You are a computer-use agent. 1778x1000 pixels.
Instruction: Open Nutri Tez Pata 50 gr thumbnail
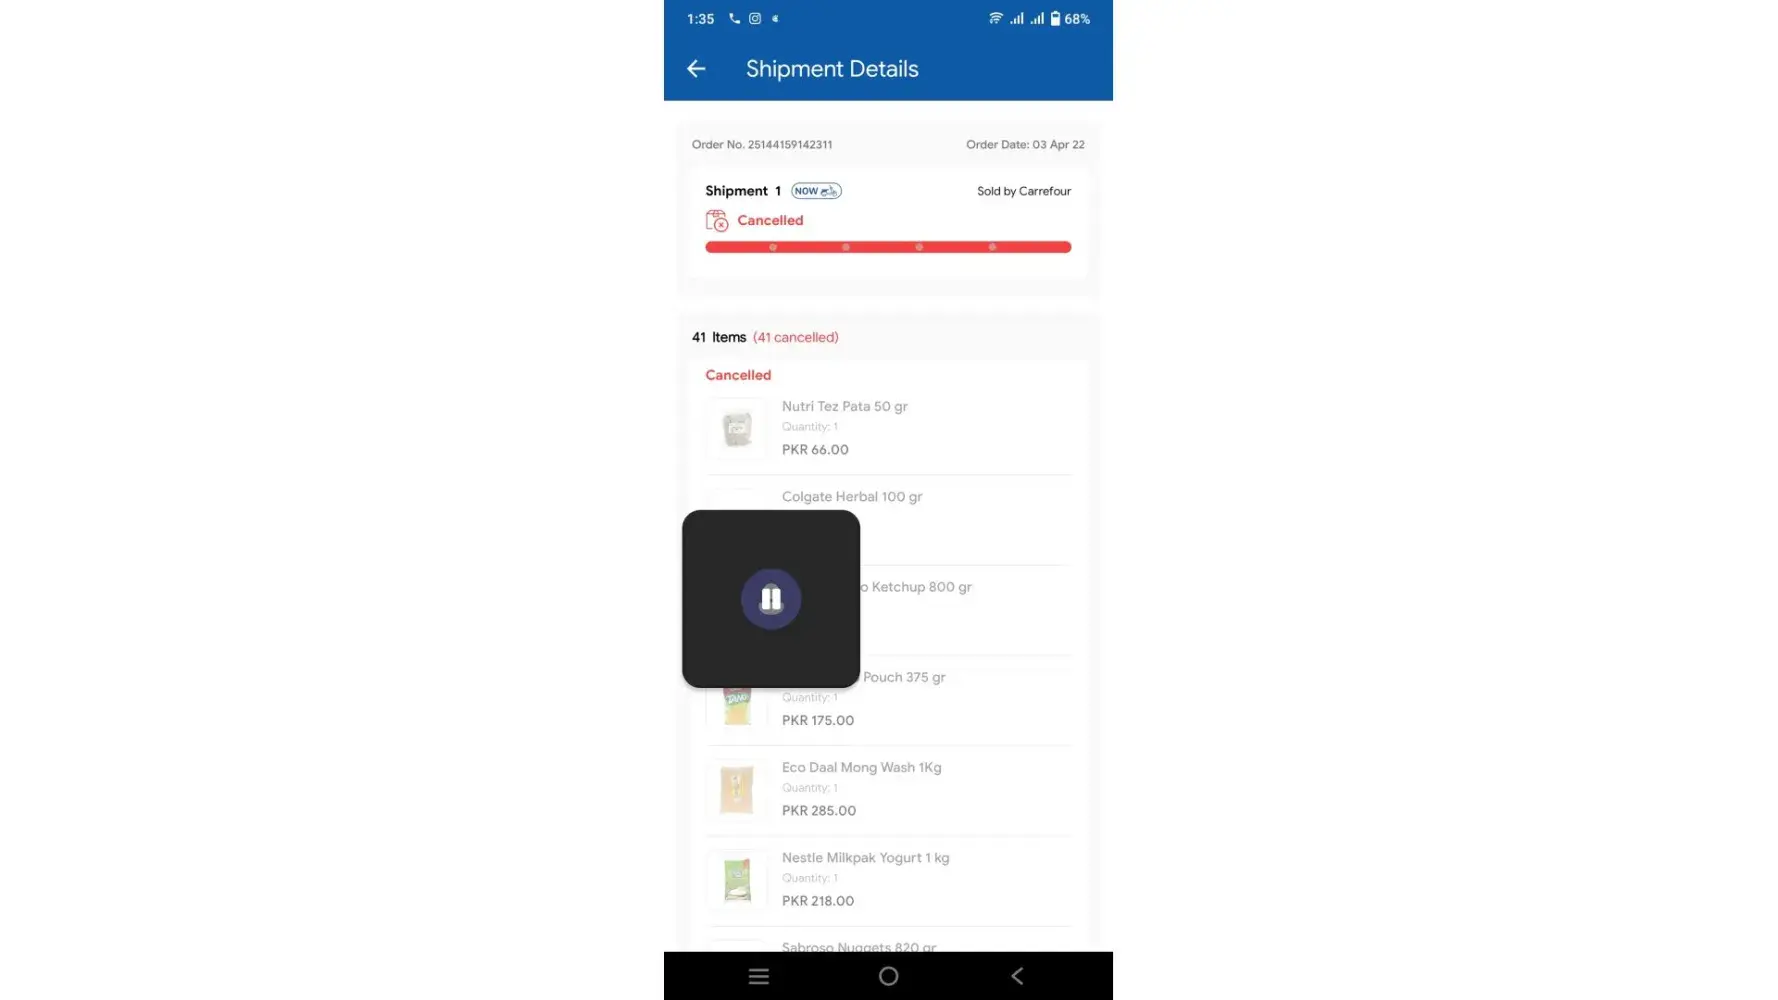[737, 429]
